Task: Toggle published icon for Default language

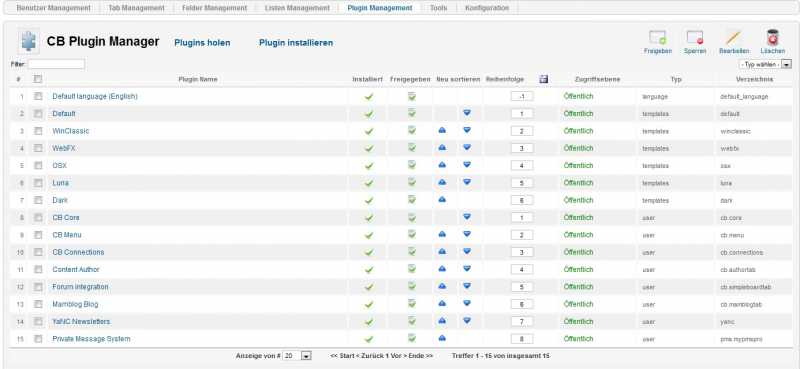Action: (x=412, y=96)
